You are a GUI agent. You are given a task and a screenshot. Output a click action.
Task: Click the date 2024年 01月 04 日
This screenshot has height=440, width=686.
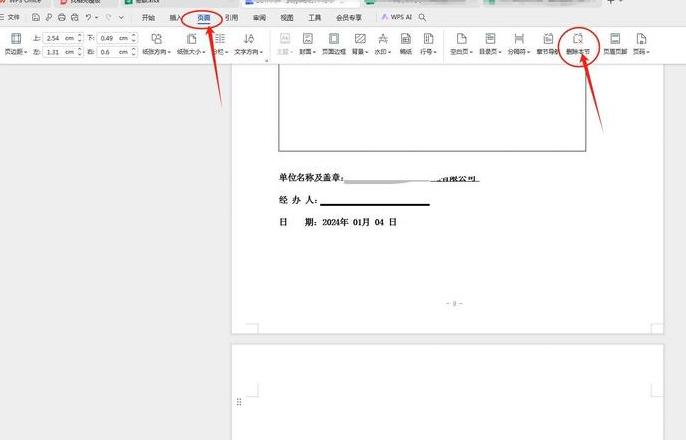[x=359, y=222]
